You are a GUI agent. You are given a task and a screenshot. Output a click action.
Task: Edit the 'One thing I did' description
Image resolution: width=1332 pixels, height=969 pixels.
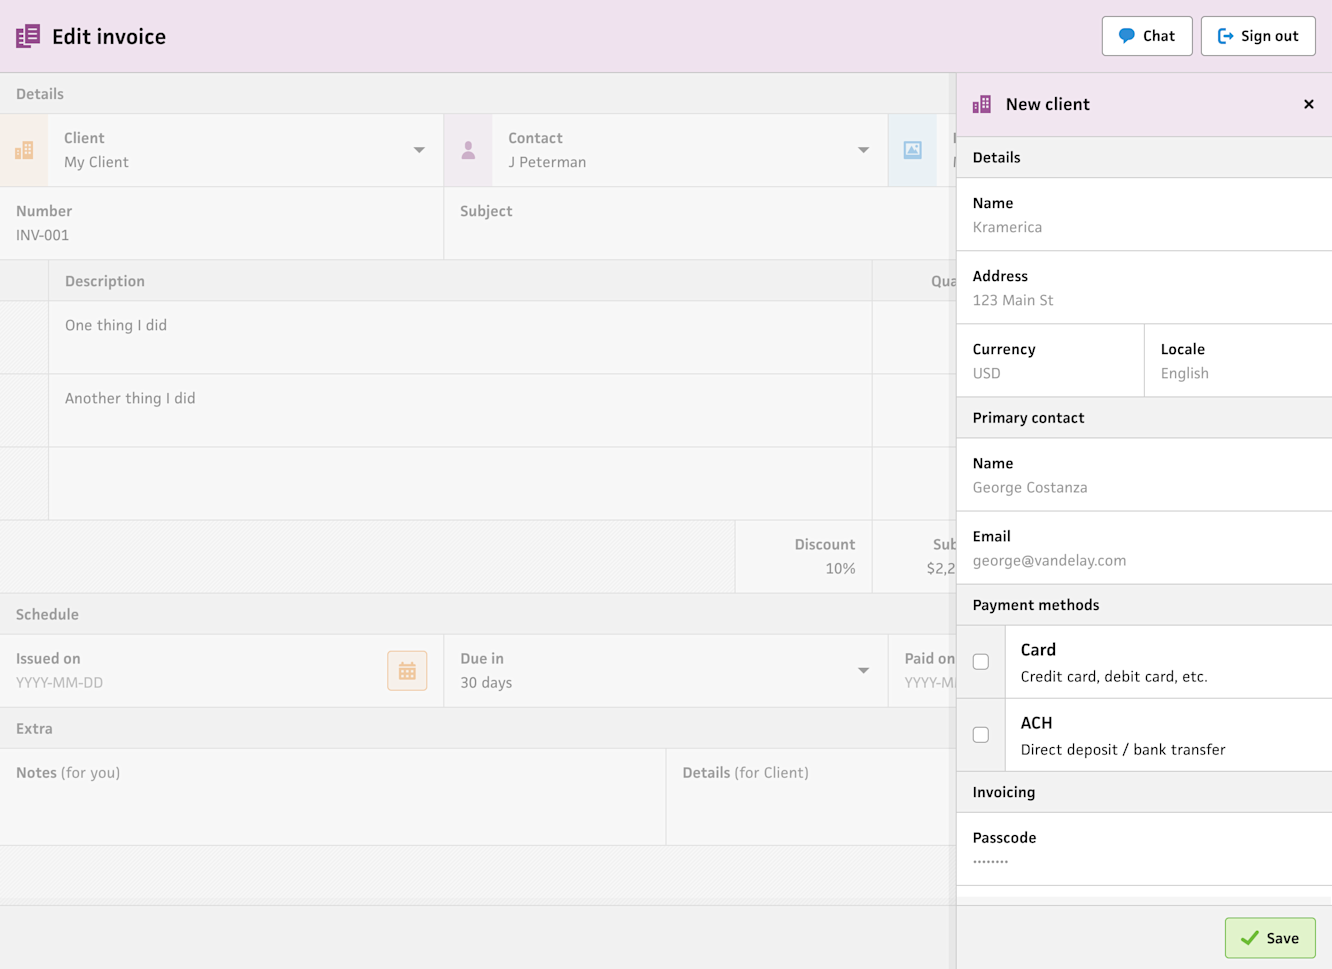[x=460, y=337]
